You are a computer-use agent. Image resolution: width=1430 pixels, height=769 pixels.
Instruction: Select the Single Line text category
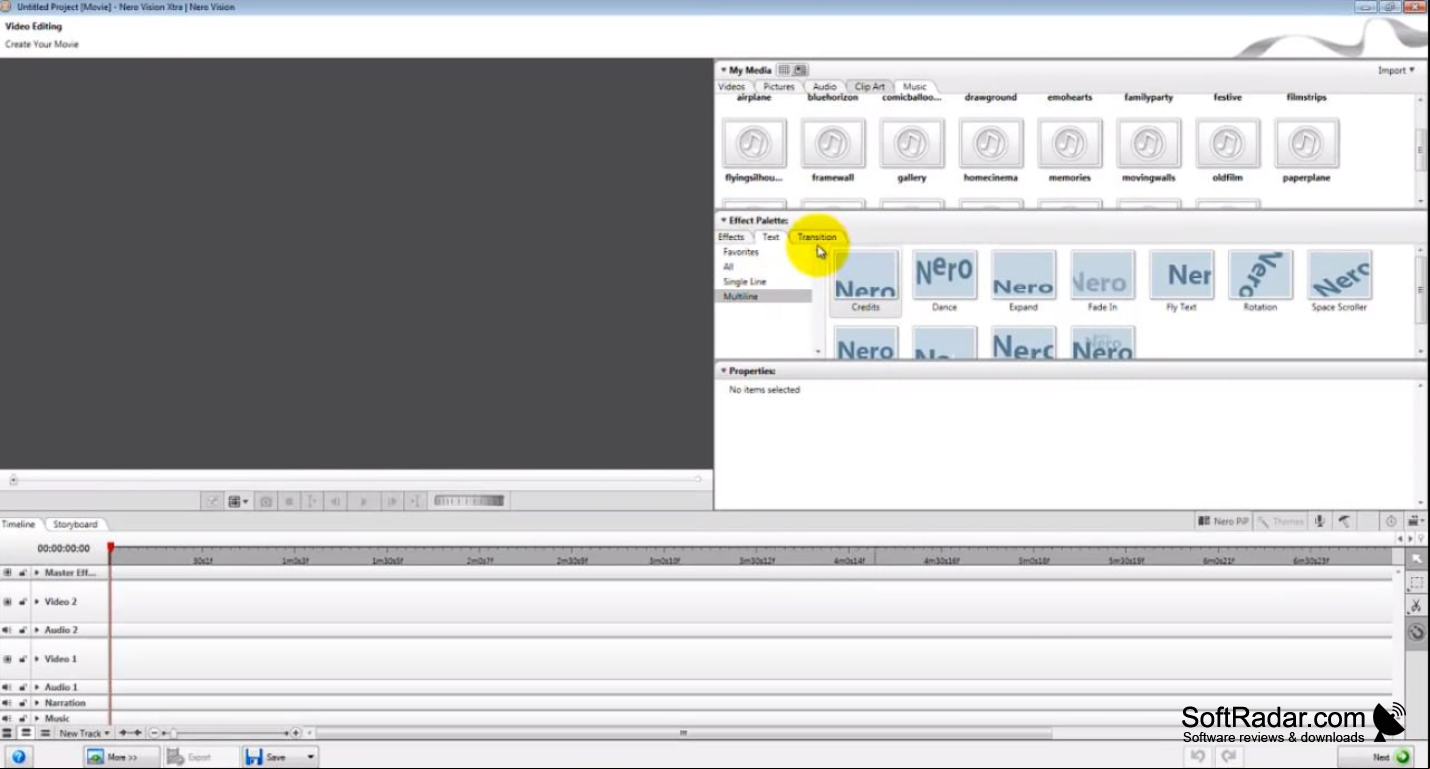(x=745, y=282)
